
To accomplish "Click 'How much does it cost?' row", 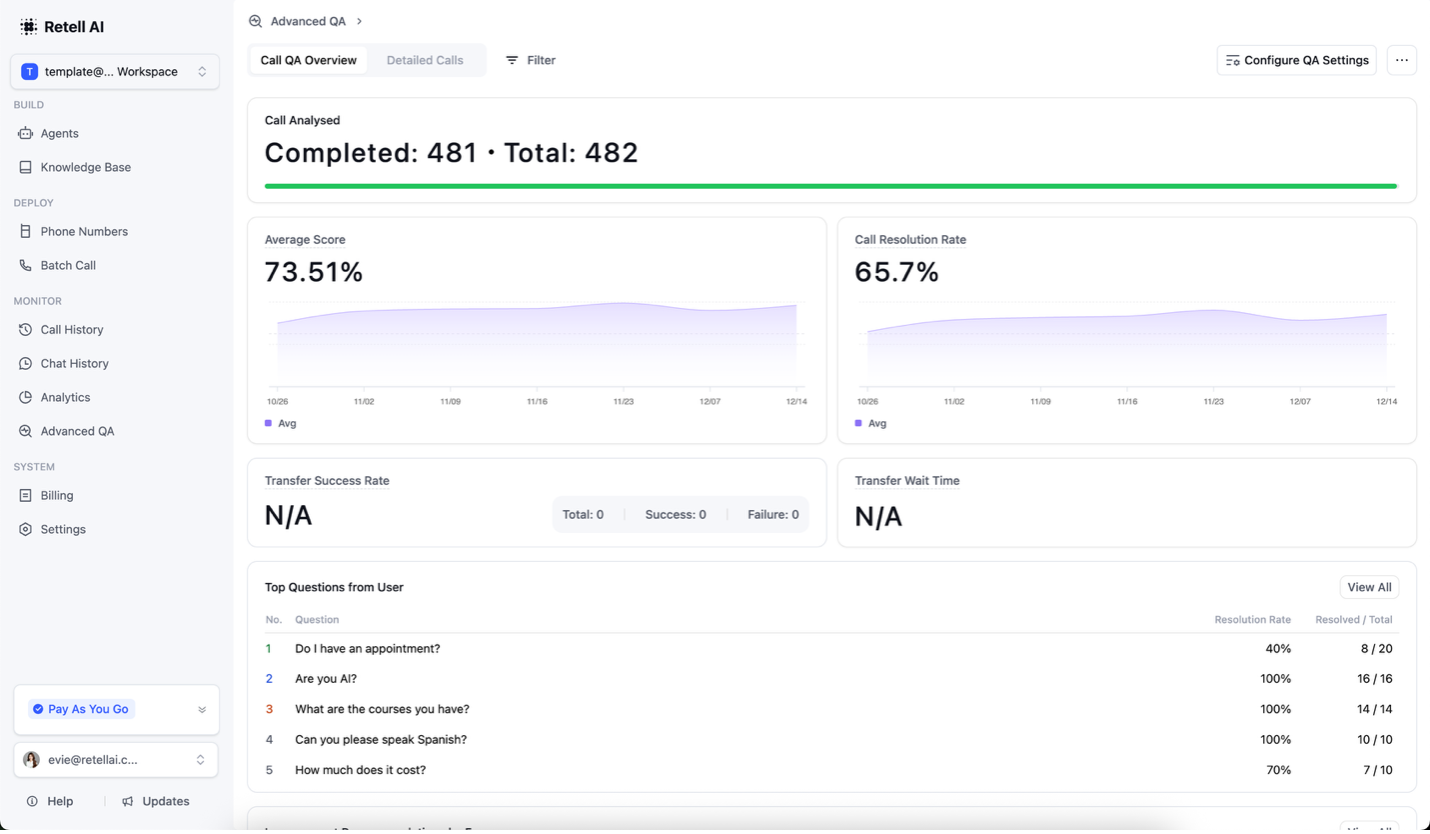I will point(832,770).
